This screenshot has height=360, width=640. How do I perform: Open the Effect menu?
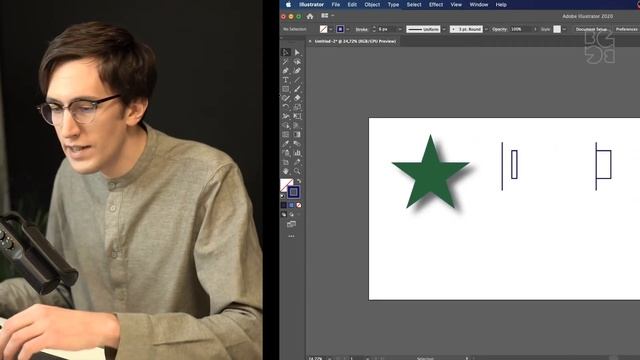436,4
